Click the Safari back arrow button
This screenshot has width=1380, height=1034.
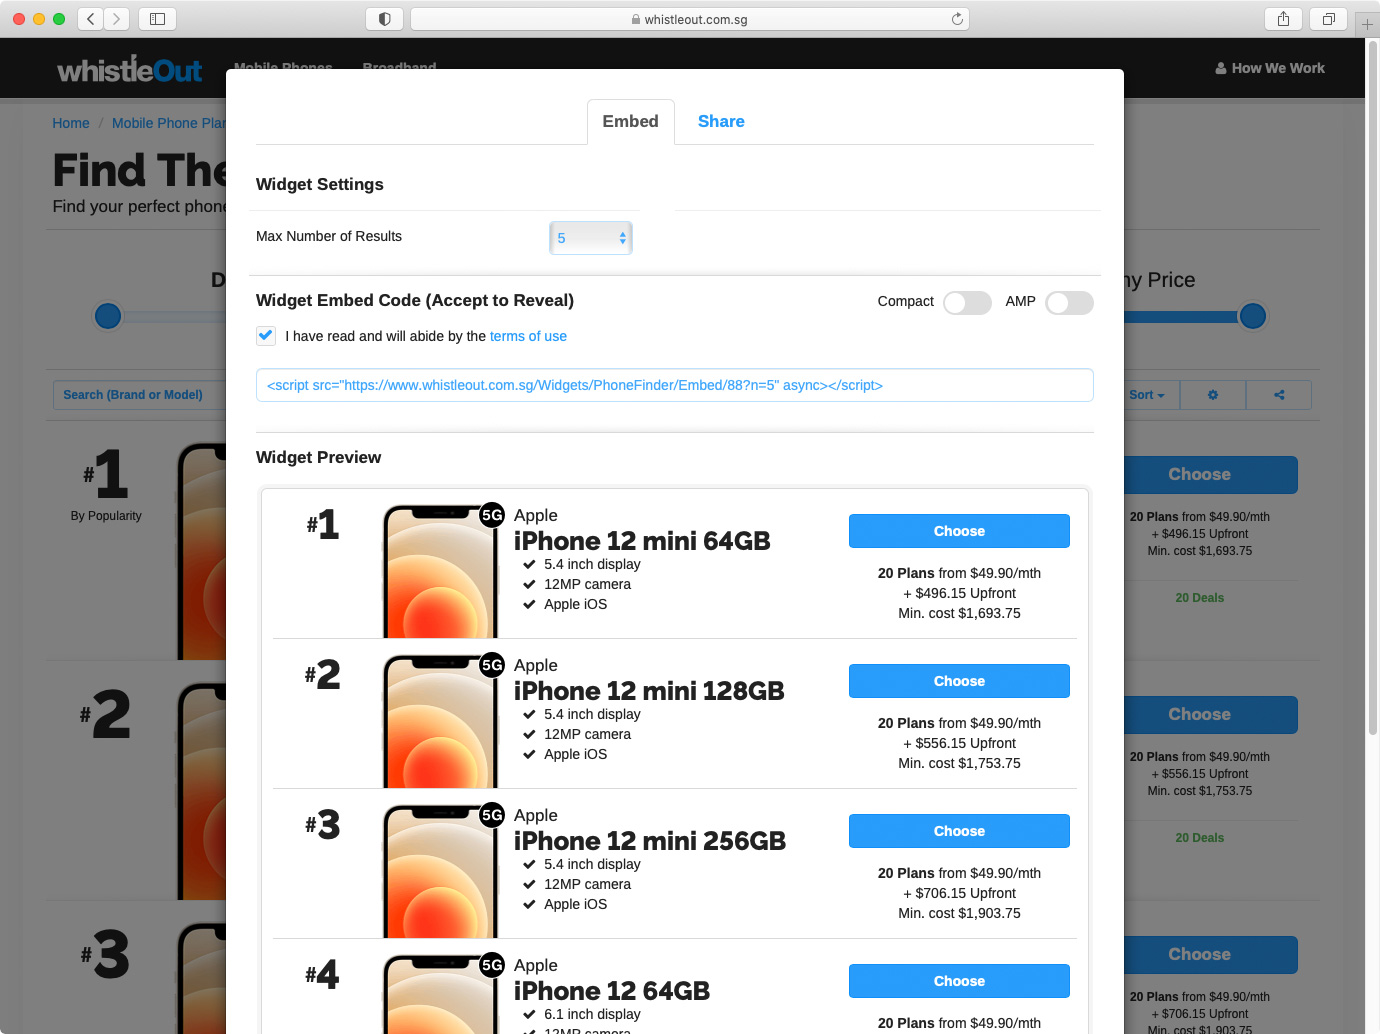pyautogui.click(x=91, y=19)
